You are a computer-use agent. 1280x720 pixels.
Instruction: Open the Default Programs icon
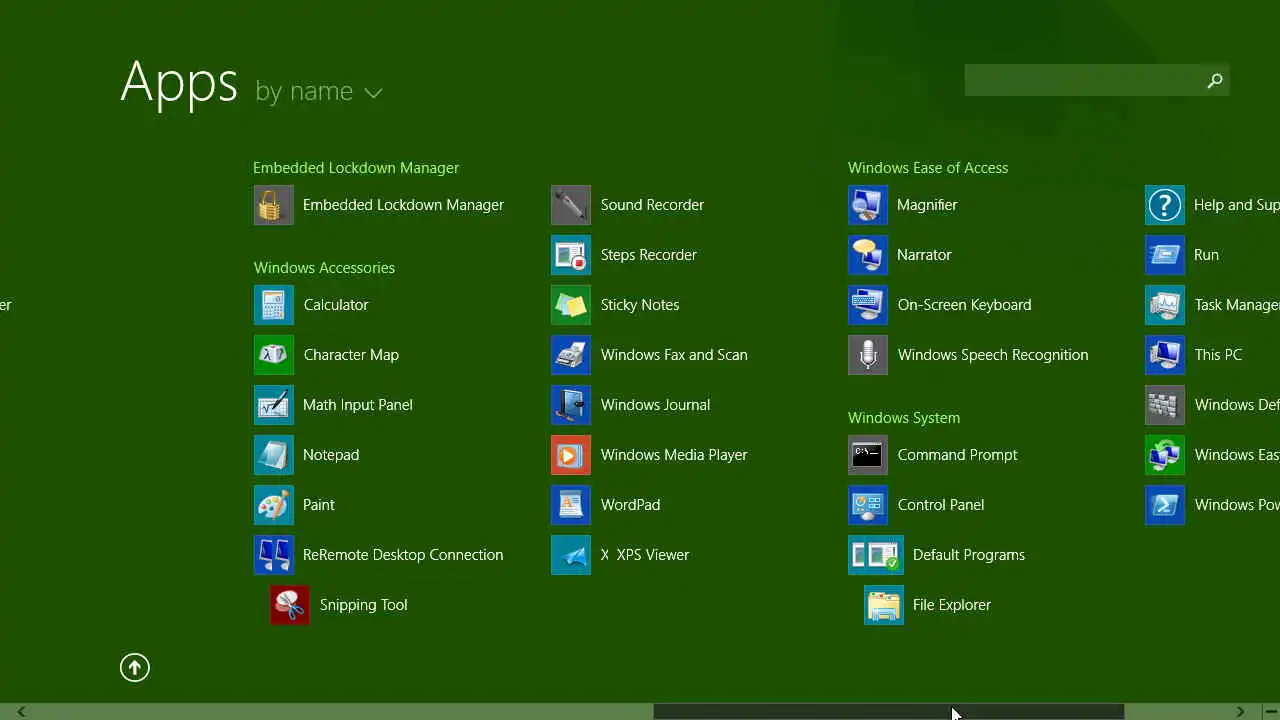pos(876,555)
